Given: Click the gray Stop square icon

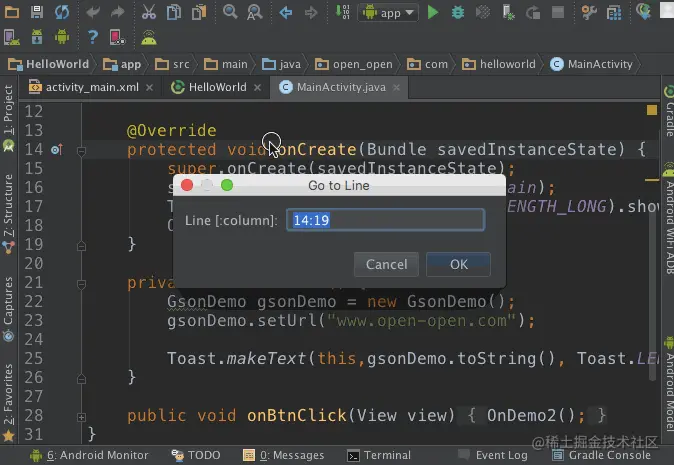Looking at the screenshot, I should (558, 12).
